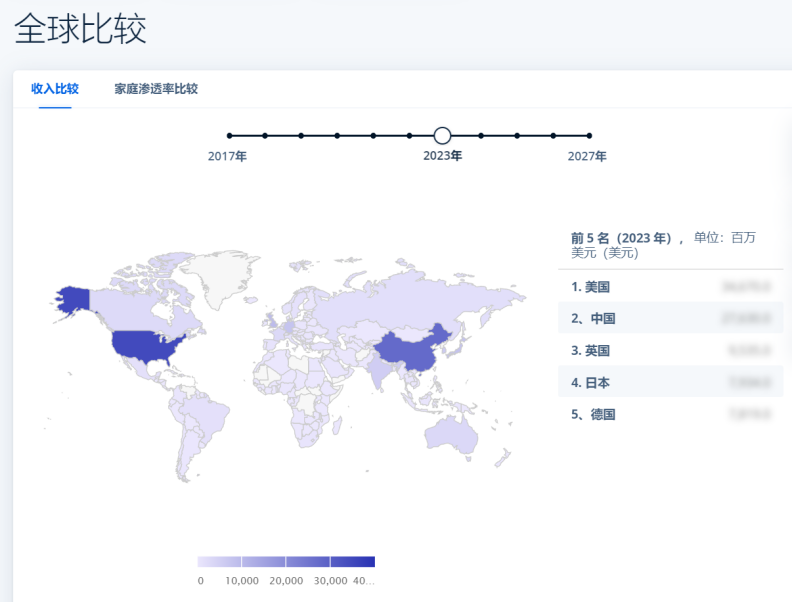Select the 2、中国 ranking entry
This screenshot has height=602, width=792.
point(670,319)
